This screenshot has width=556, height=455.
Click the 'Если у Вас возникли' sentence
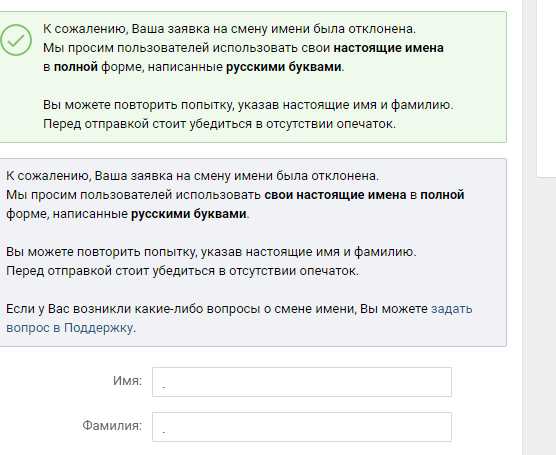[217, 309]
